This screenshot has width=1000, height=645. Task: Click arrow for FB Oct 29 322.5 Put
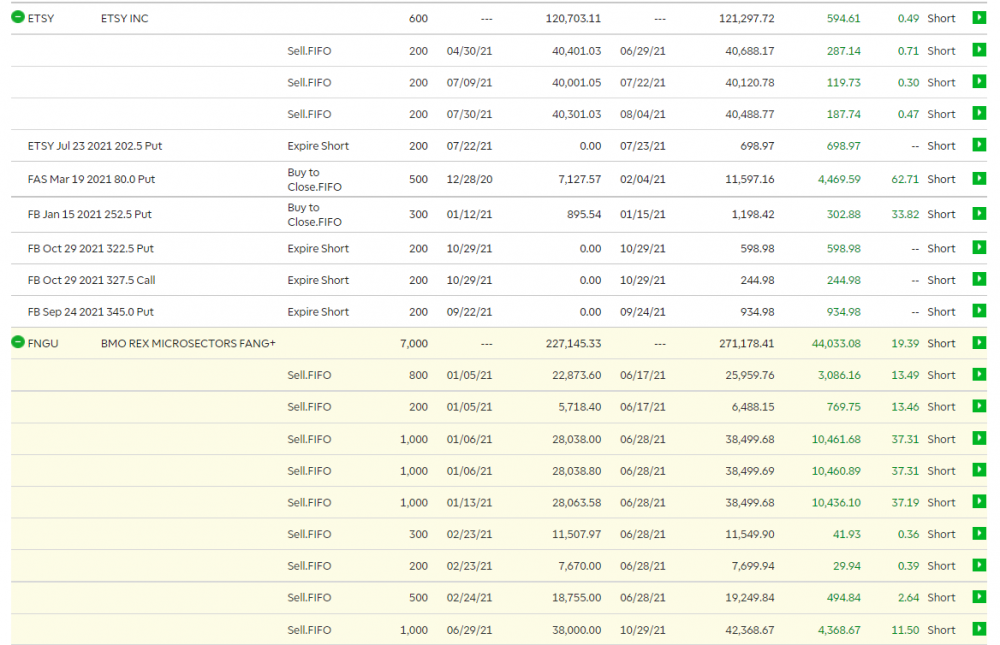[x=979, y=248]
